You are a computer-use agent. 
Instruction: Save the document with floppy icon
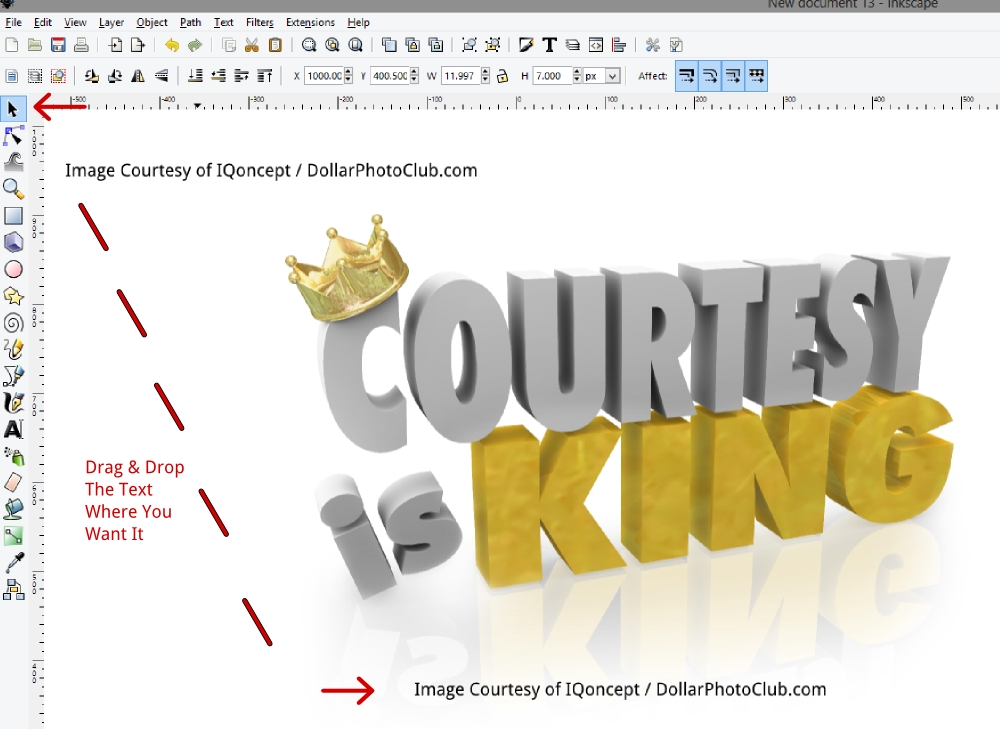point(58,45)
